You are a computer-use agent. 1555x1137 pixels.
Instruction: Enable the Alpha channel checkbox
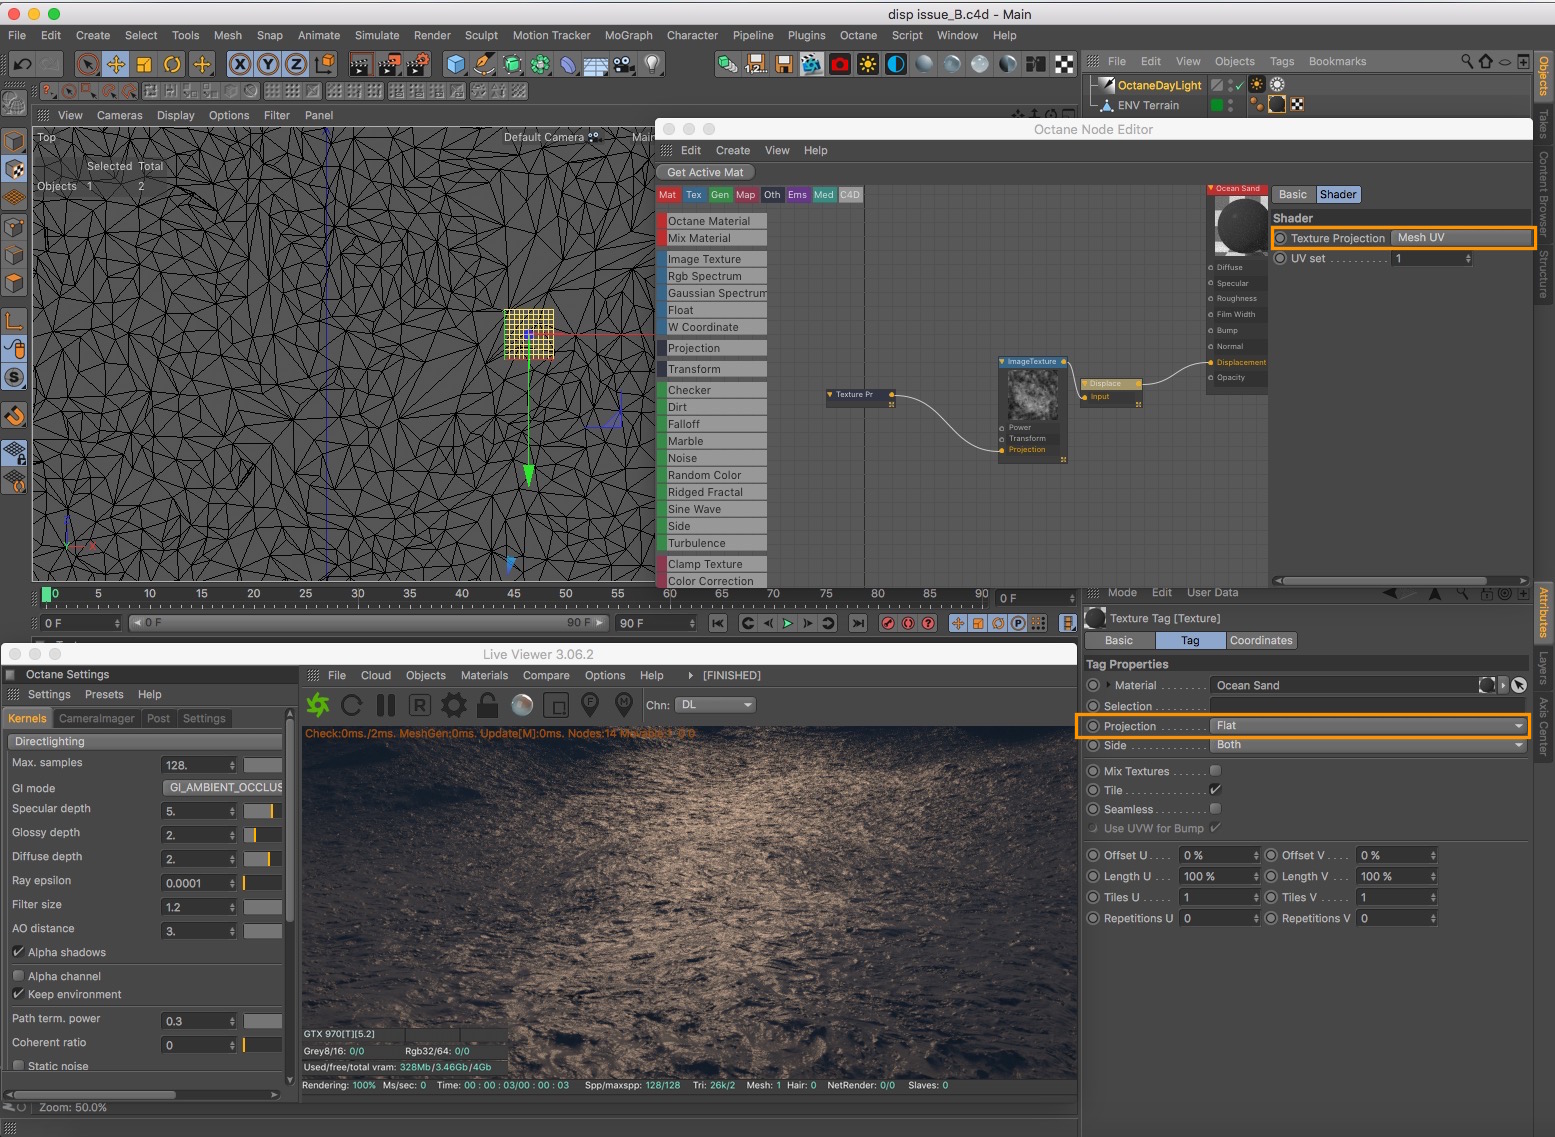click(x=19, y=976)
